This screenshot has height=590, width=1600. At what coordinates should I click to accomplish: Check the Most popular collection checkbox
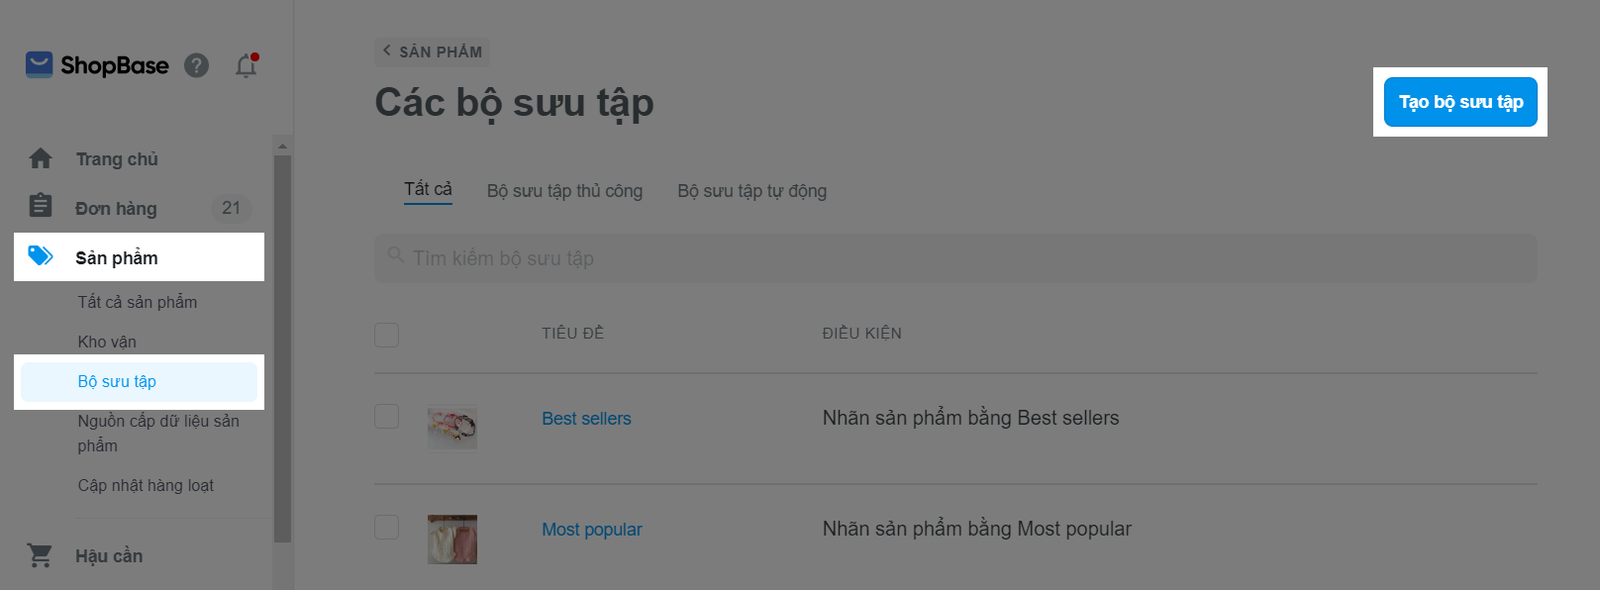(x=387, y=527)
